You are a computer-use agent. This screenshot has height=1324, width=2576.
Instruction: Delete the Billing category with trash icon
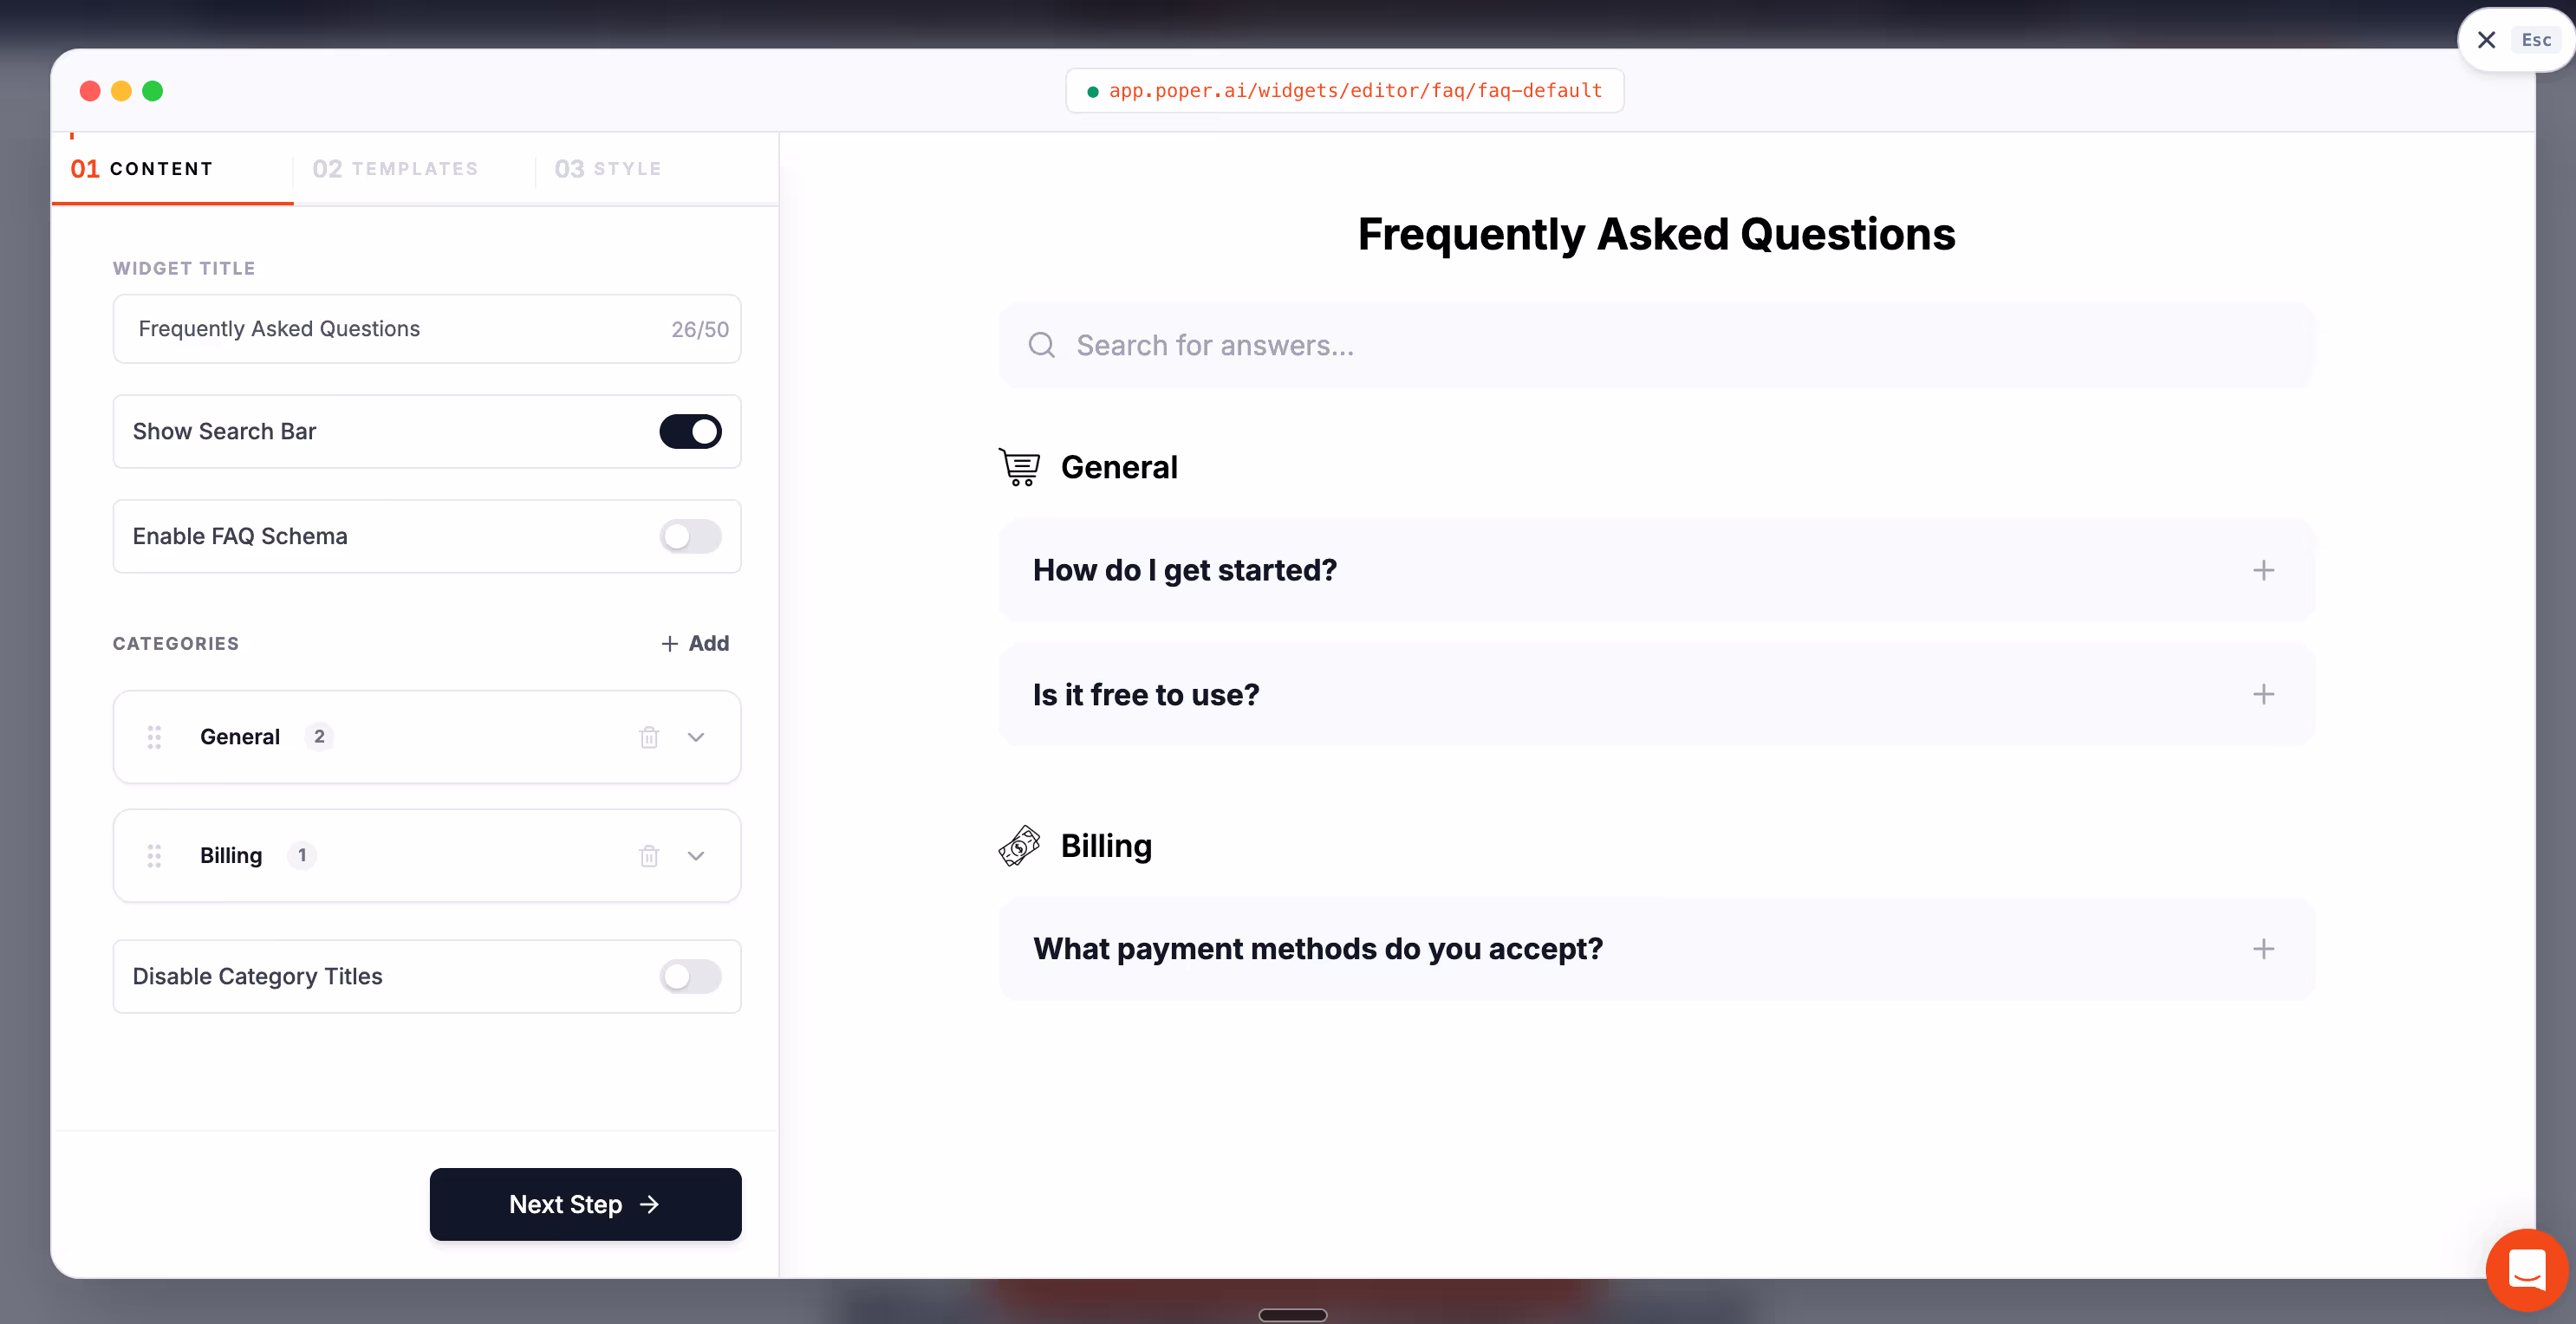[649, 856]
